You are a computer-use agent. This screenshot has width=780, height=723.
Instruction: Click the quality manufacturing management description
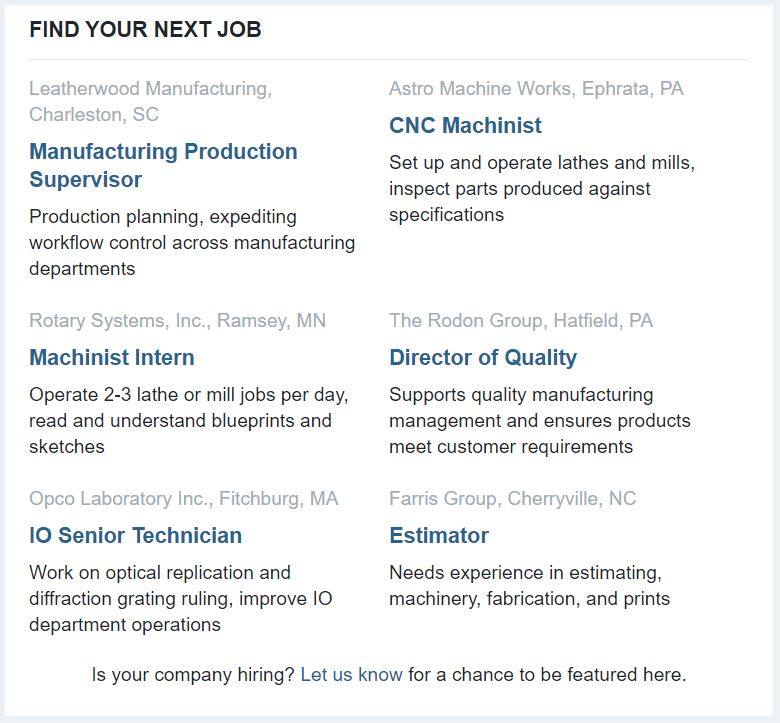[539, 421]
